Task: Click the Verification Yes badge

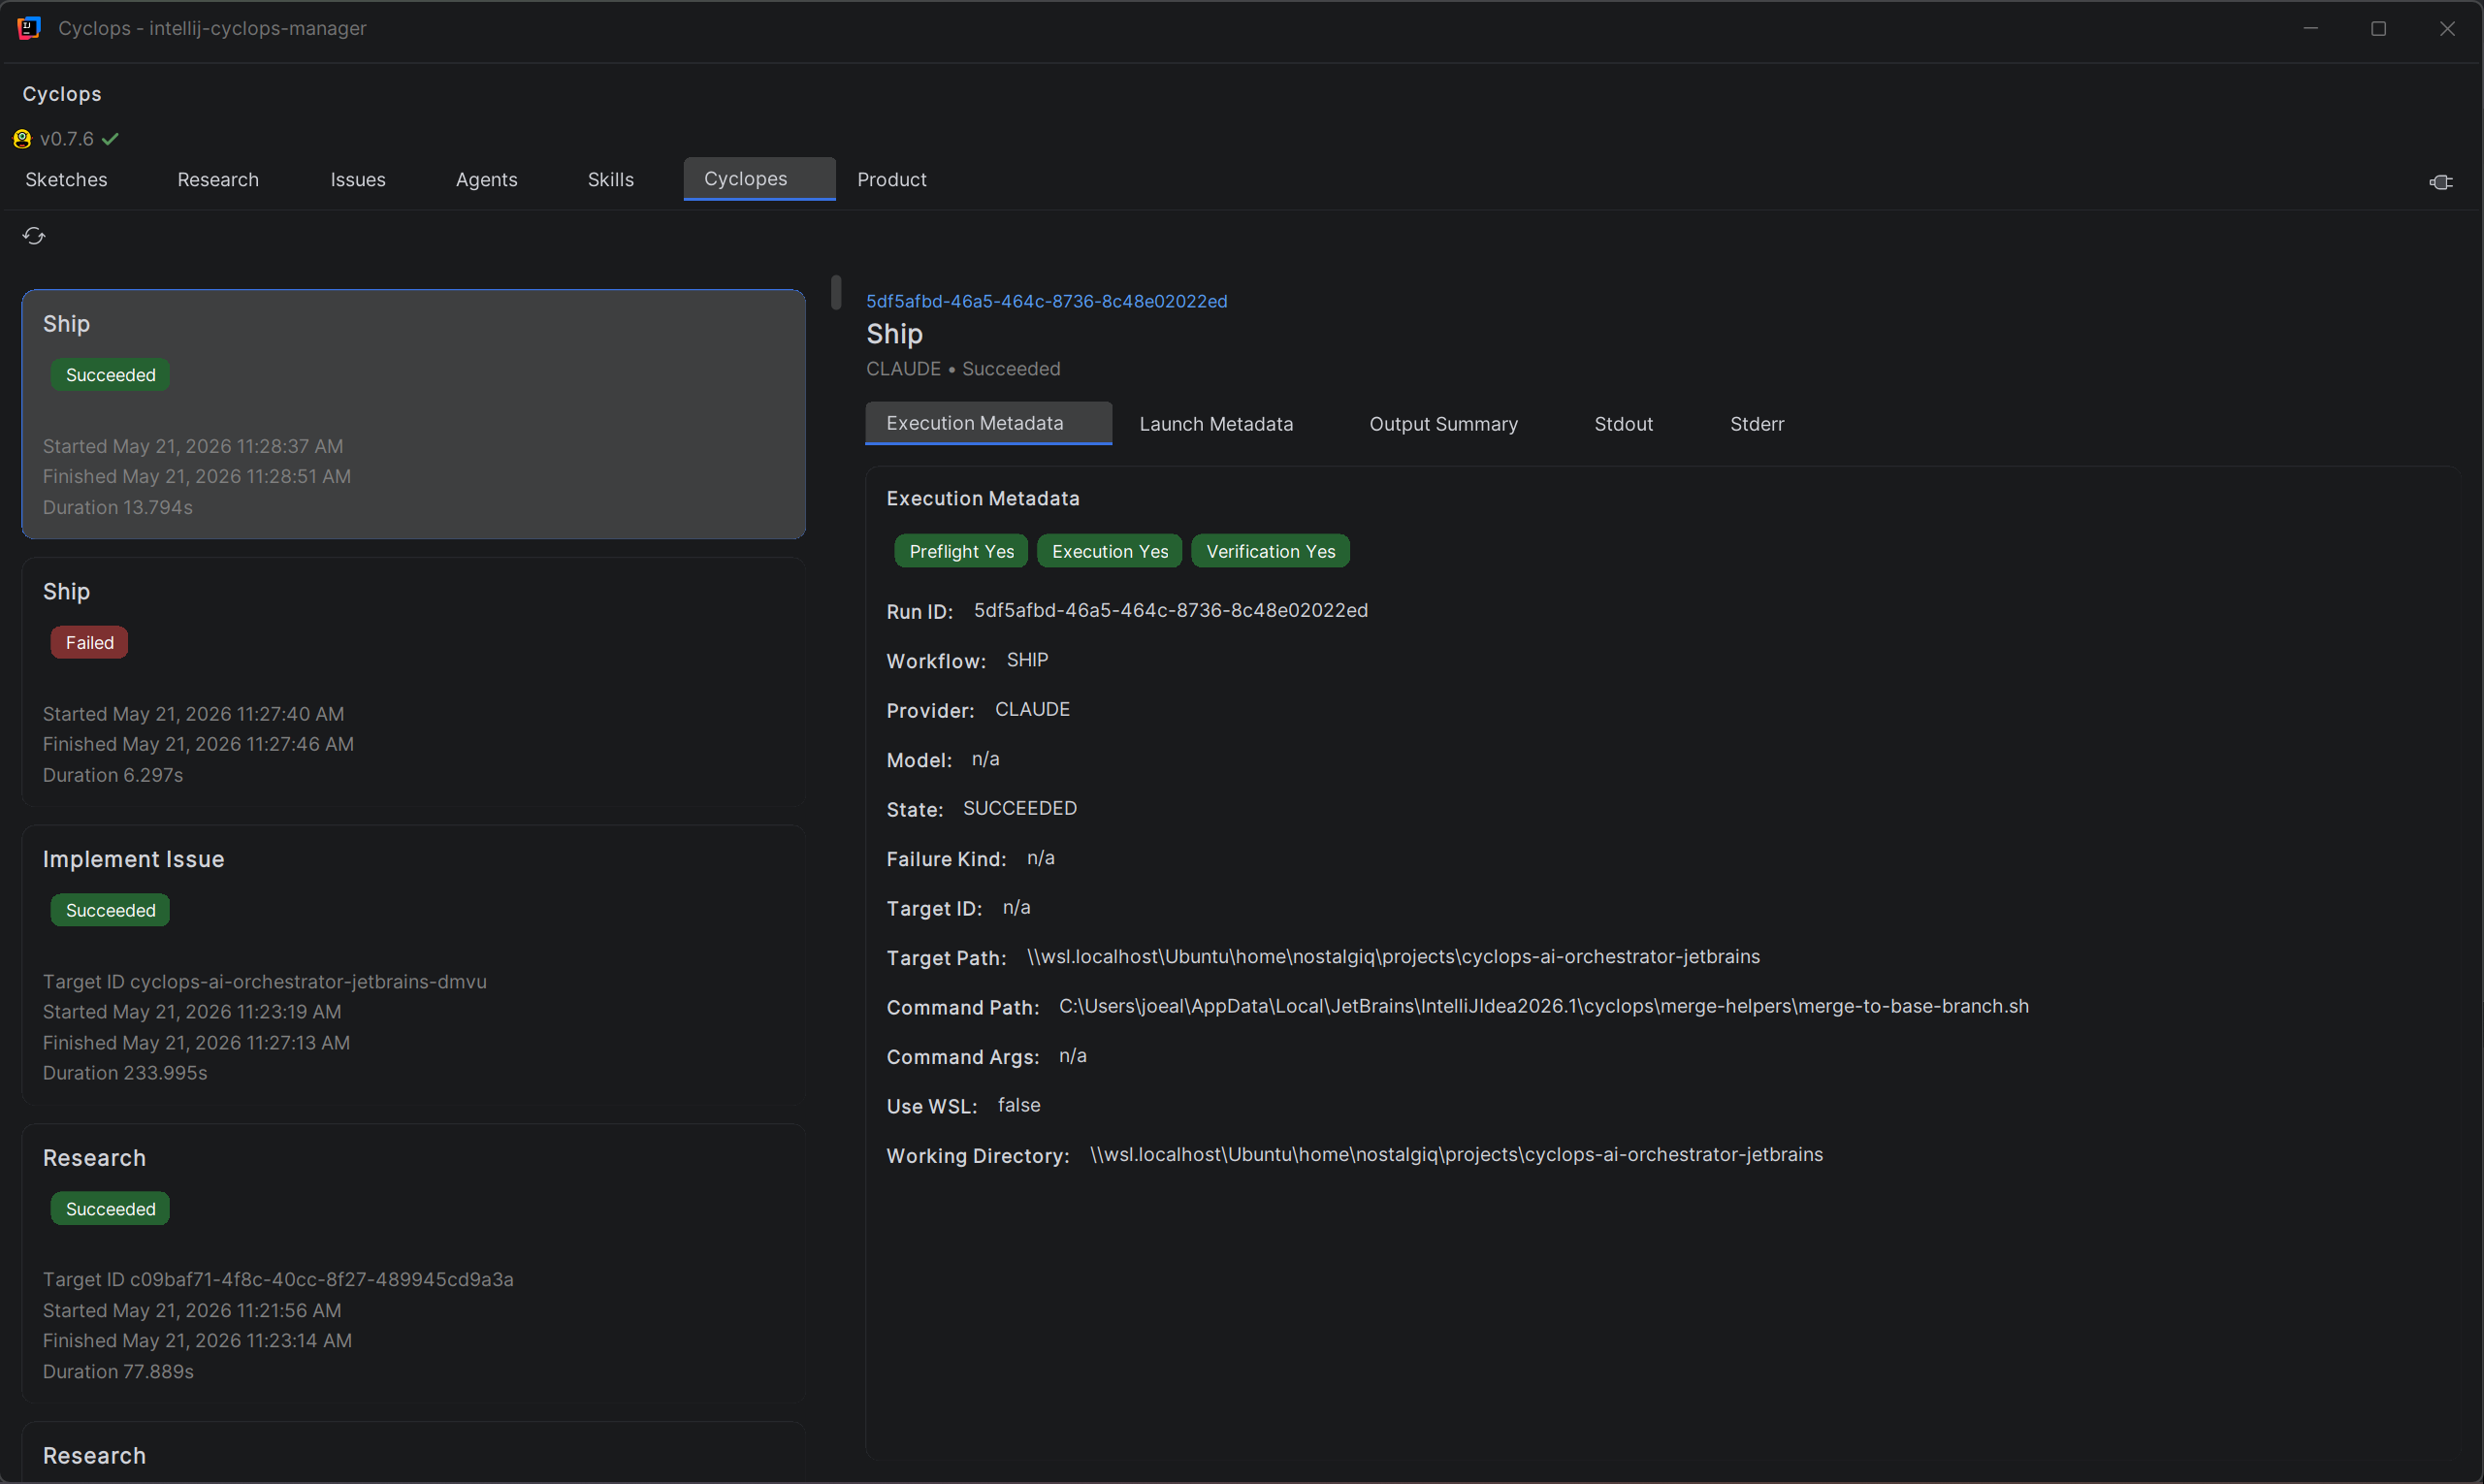Action: [x=1270, y=551]
